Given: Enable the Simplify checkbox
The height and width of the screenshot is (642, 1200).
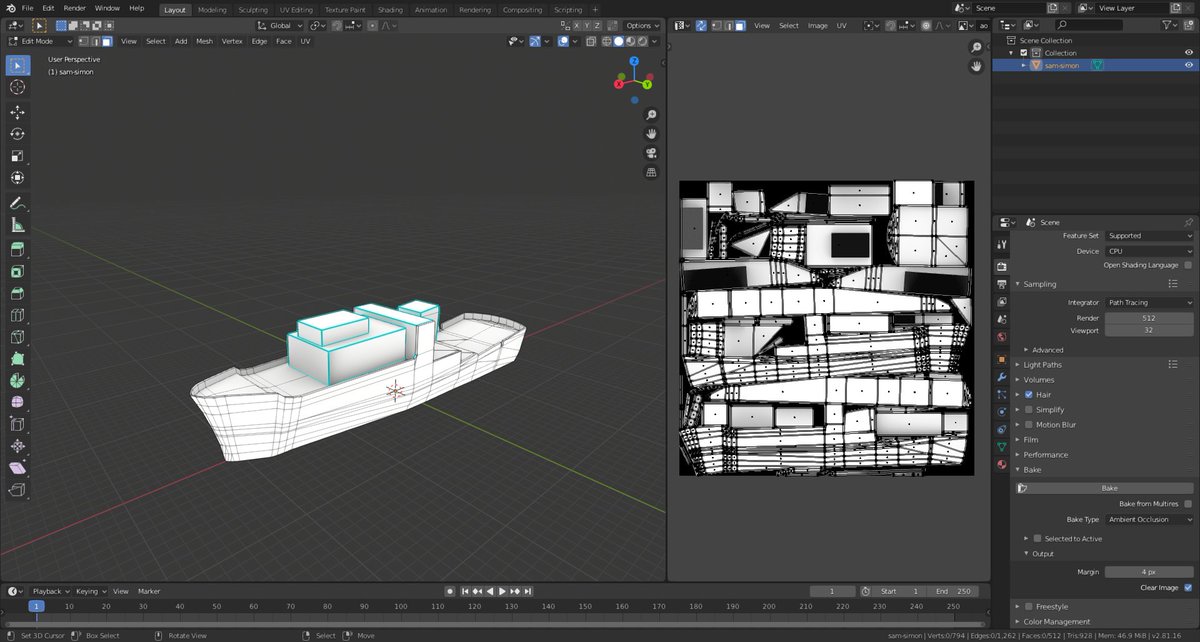Looking at the screenshot, I should tap(1029, 410).
